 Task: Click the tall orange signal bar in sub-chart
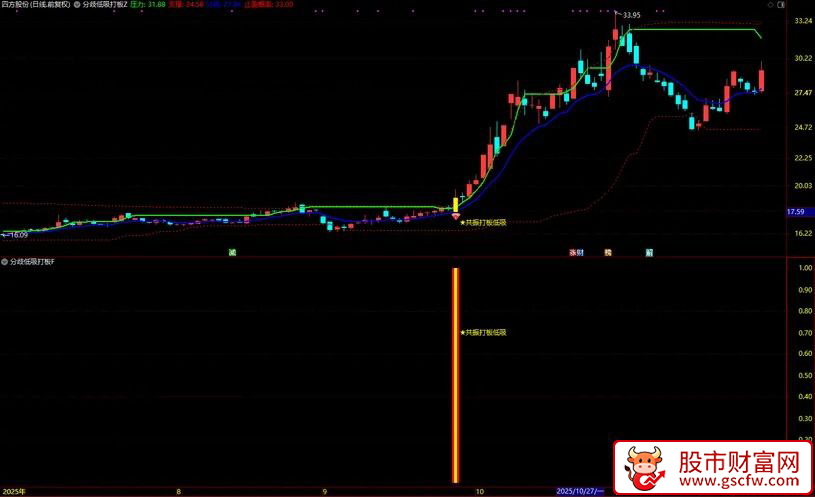[456, 375]
